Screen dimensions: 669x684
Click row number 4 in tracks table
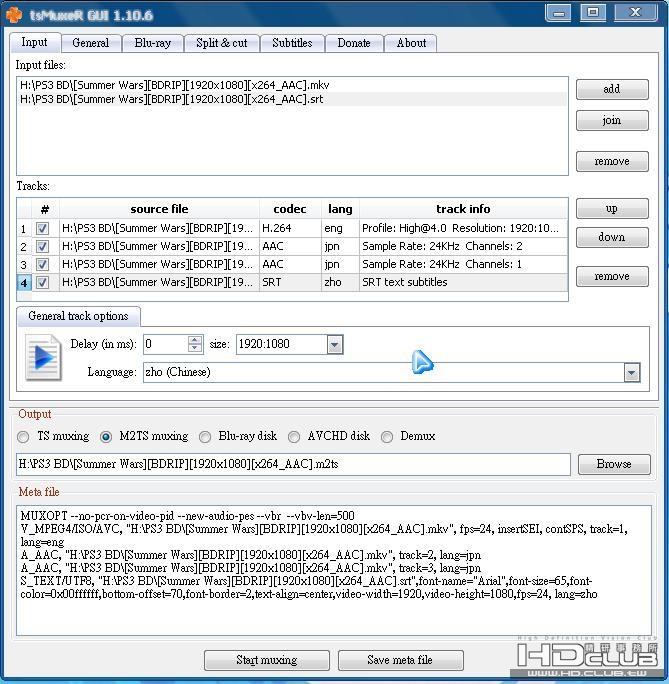click(x=24, y=283)
